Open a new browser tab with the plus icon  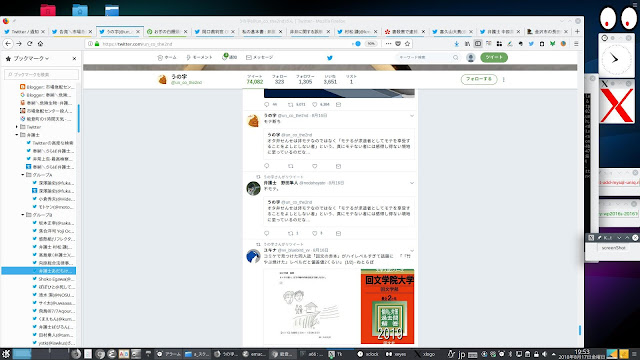click(577, 31)
